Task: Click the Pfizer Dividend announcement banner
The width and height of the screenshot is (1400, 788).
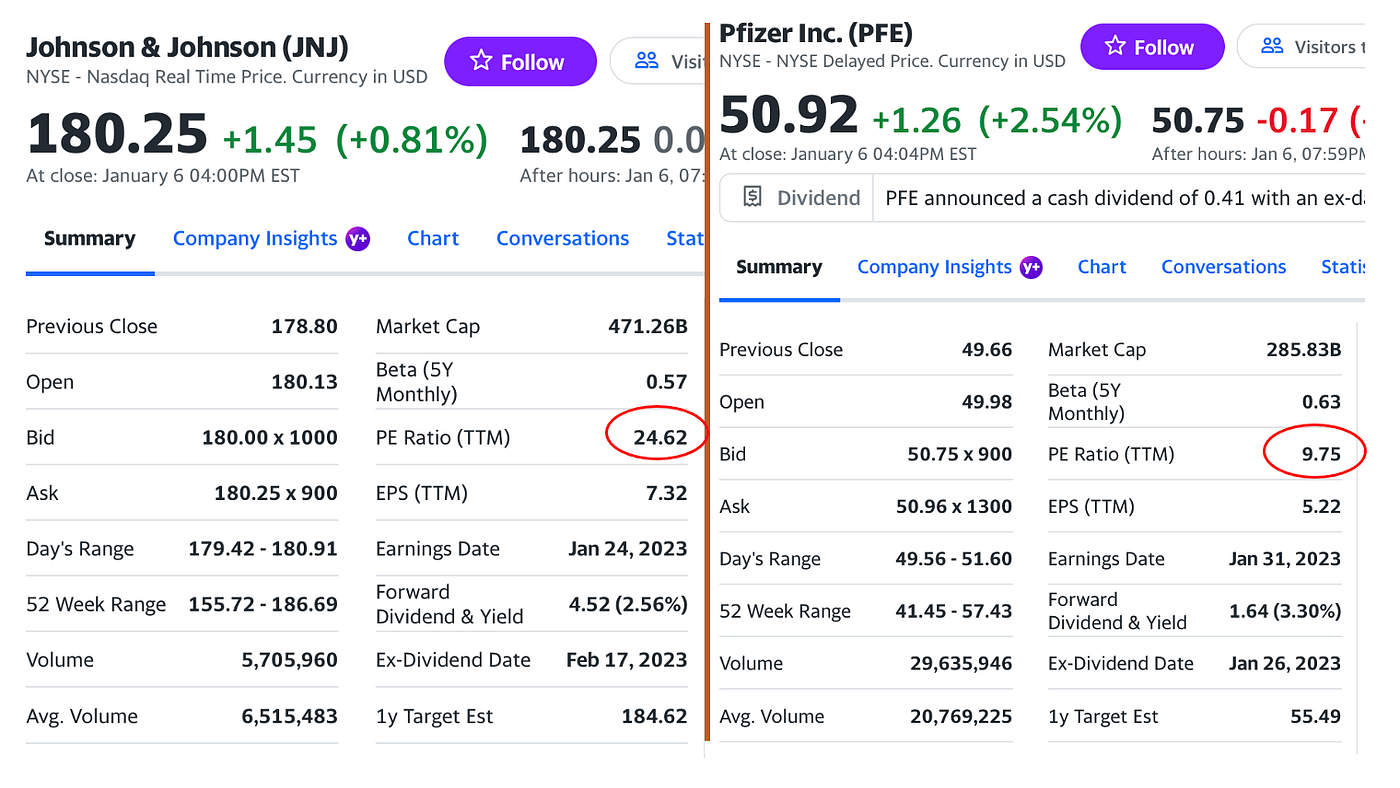Action: pos(1041,197)
